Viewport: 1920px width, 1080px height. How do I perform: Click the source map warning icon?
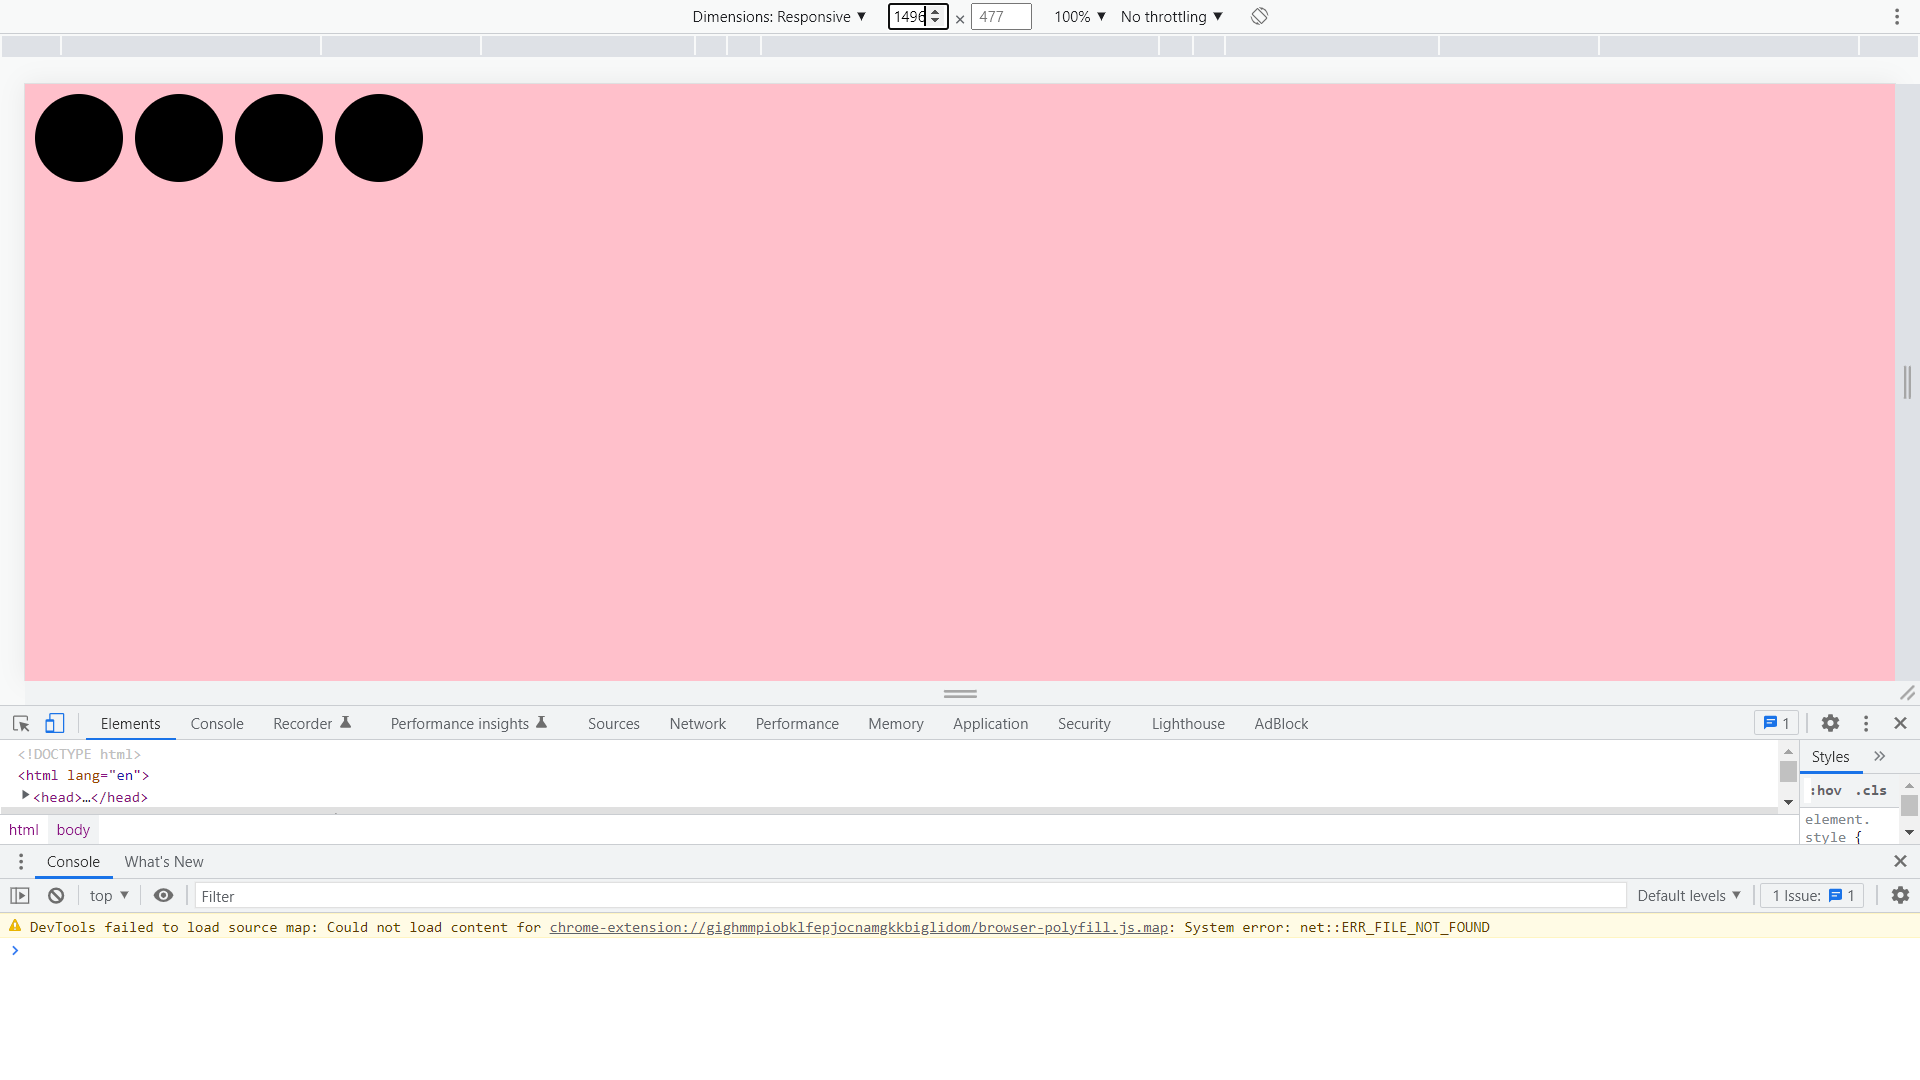pyautogui.click(x=15, y=926)
